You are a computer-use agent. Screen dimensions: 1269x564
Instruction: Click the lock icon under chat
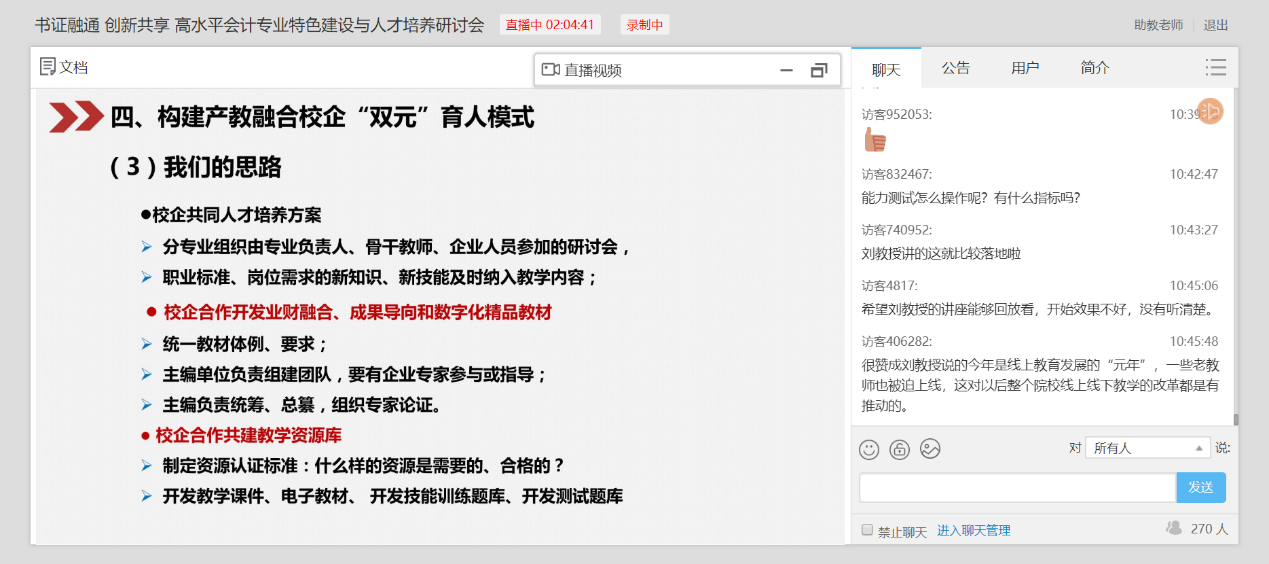(x=899, y=450)
